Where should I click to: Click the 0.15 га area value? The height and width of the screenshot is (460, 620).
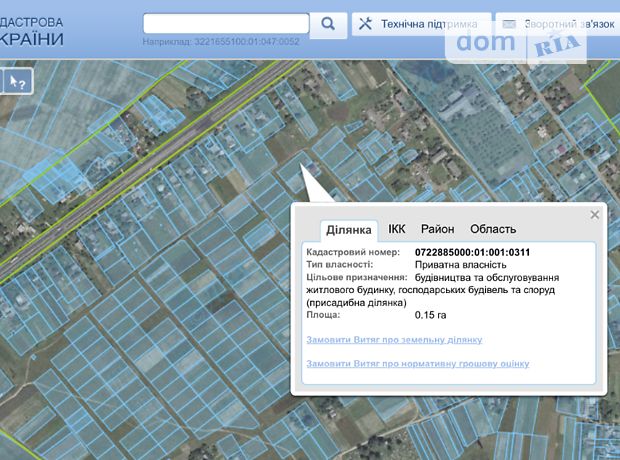tap(430, 315)
